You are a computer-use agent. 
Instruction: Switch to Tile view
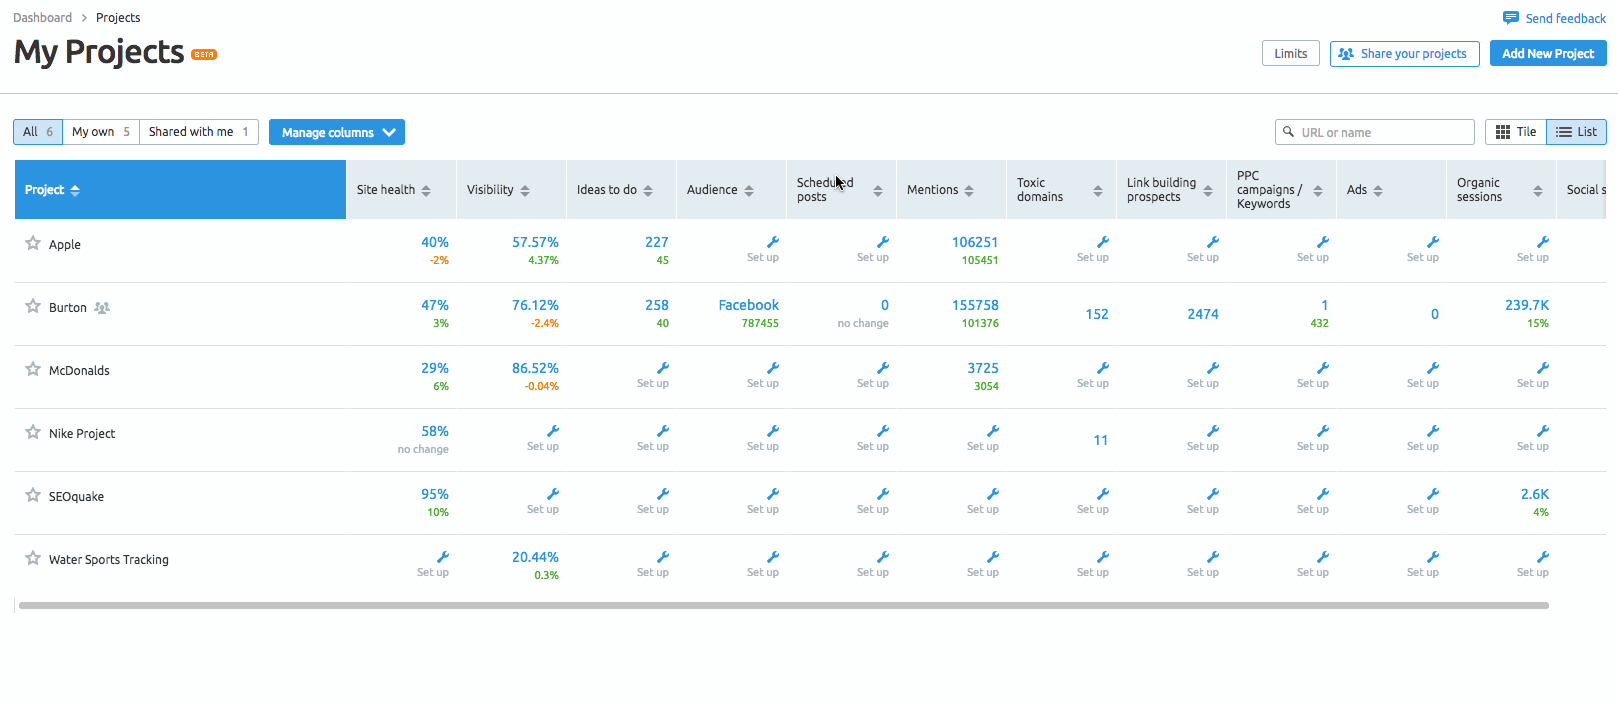(1516, 132)
